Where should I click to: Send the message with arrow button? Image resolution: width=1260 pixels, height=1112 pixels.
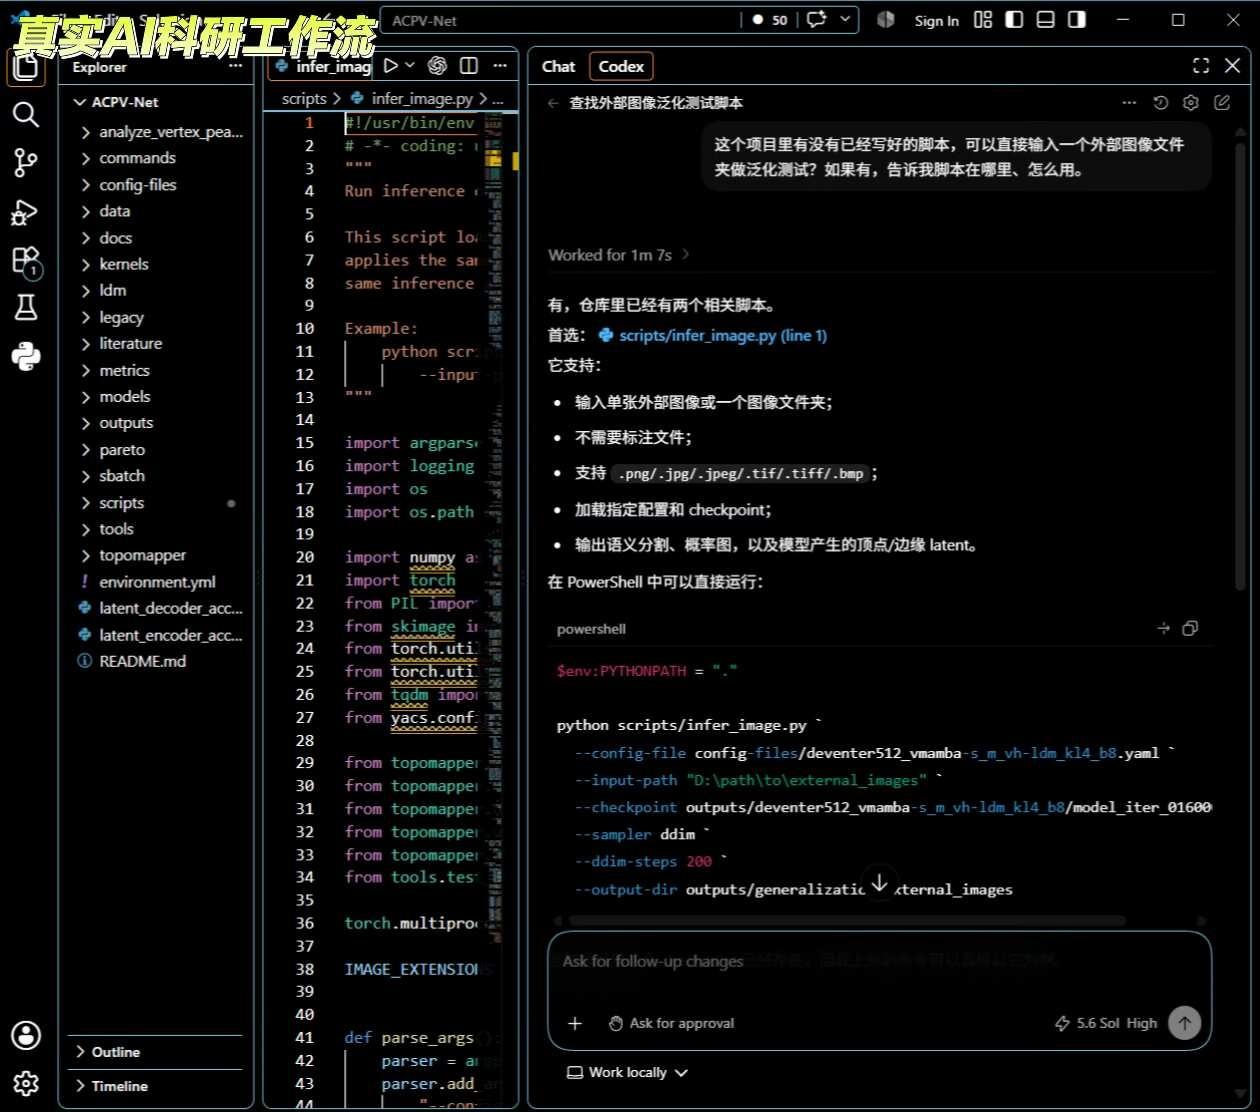tap(1184, 1023)
